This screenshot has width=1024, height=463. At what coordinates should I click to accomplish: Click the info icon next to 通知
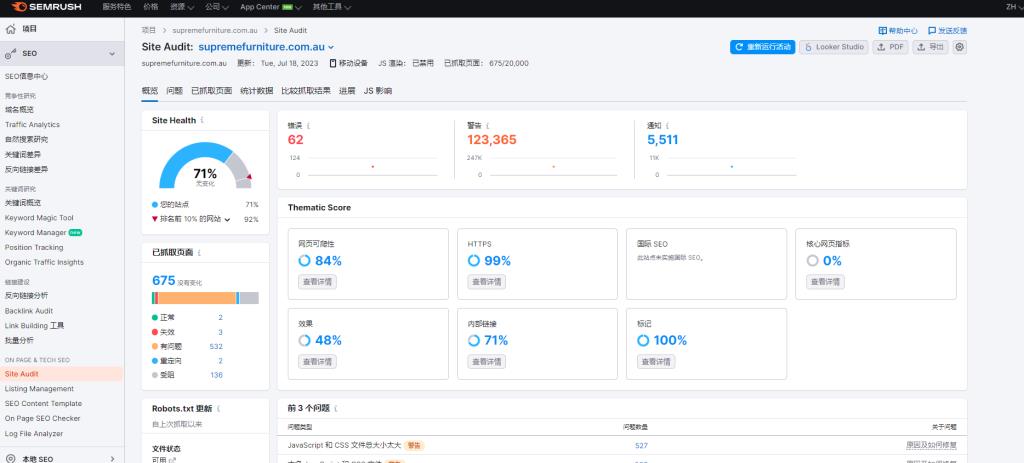[667, 125]
